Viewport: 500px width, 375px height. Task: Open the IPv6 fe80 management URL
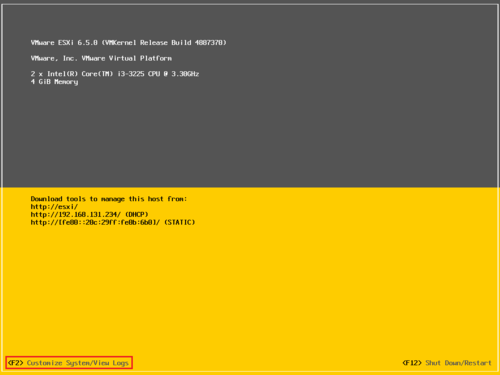pos(95,222)
